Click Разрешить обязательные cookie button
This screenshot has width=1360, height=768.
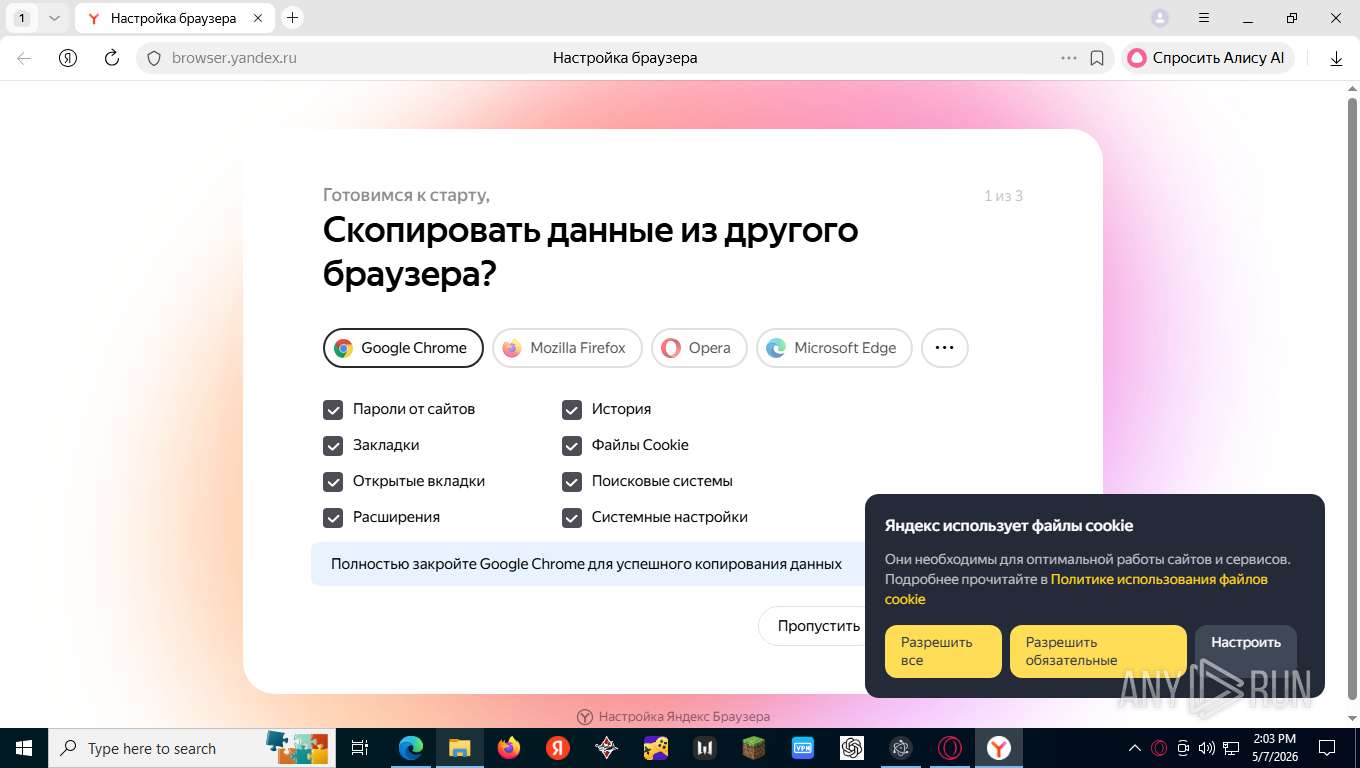point(1098,652)
